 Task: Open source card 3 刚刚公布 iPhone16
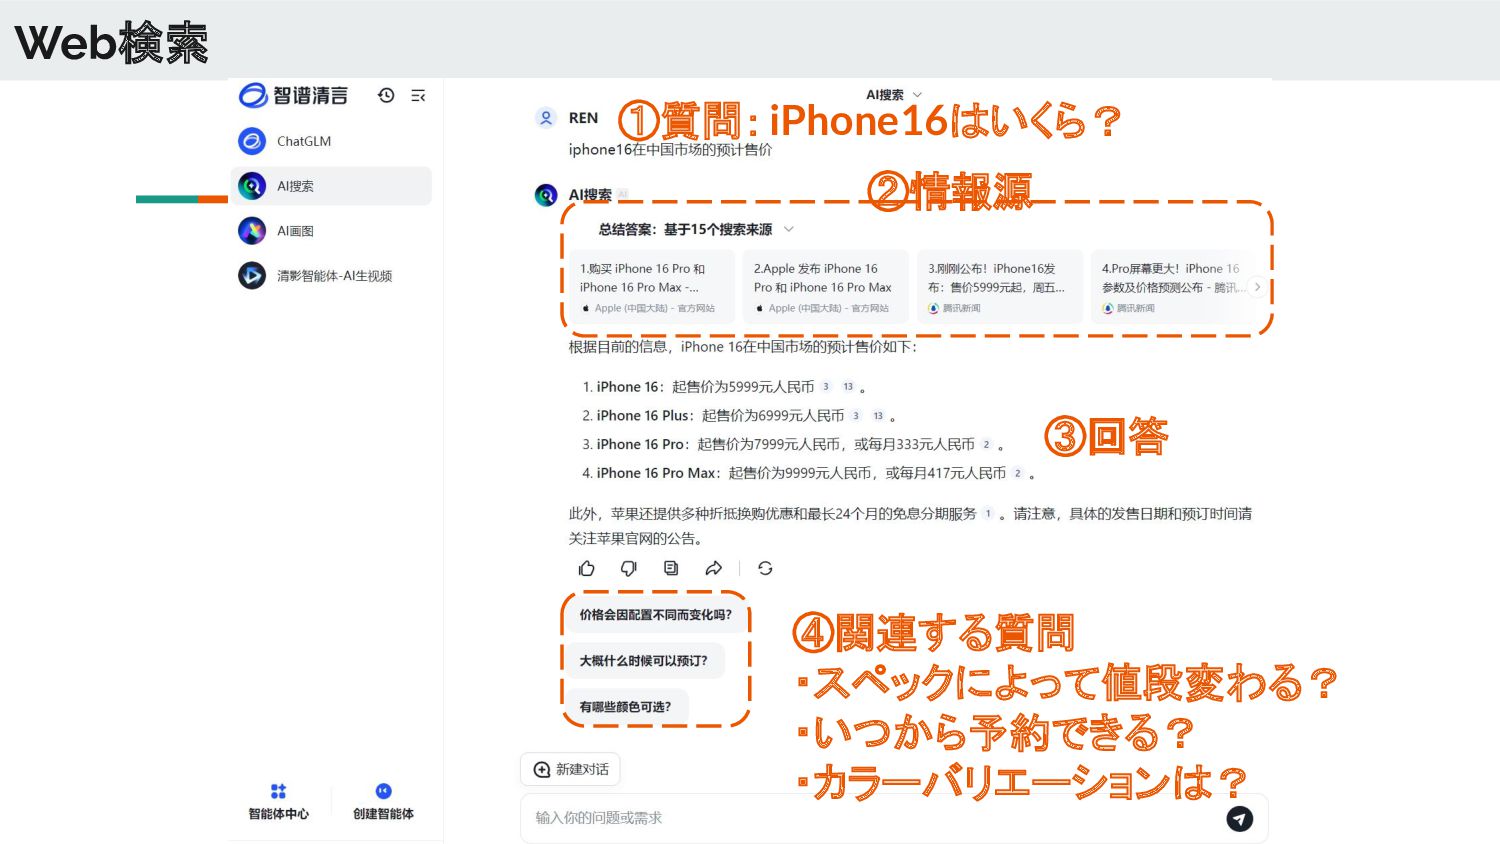(x=1000, y=287)
